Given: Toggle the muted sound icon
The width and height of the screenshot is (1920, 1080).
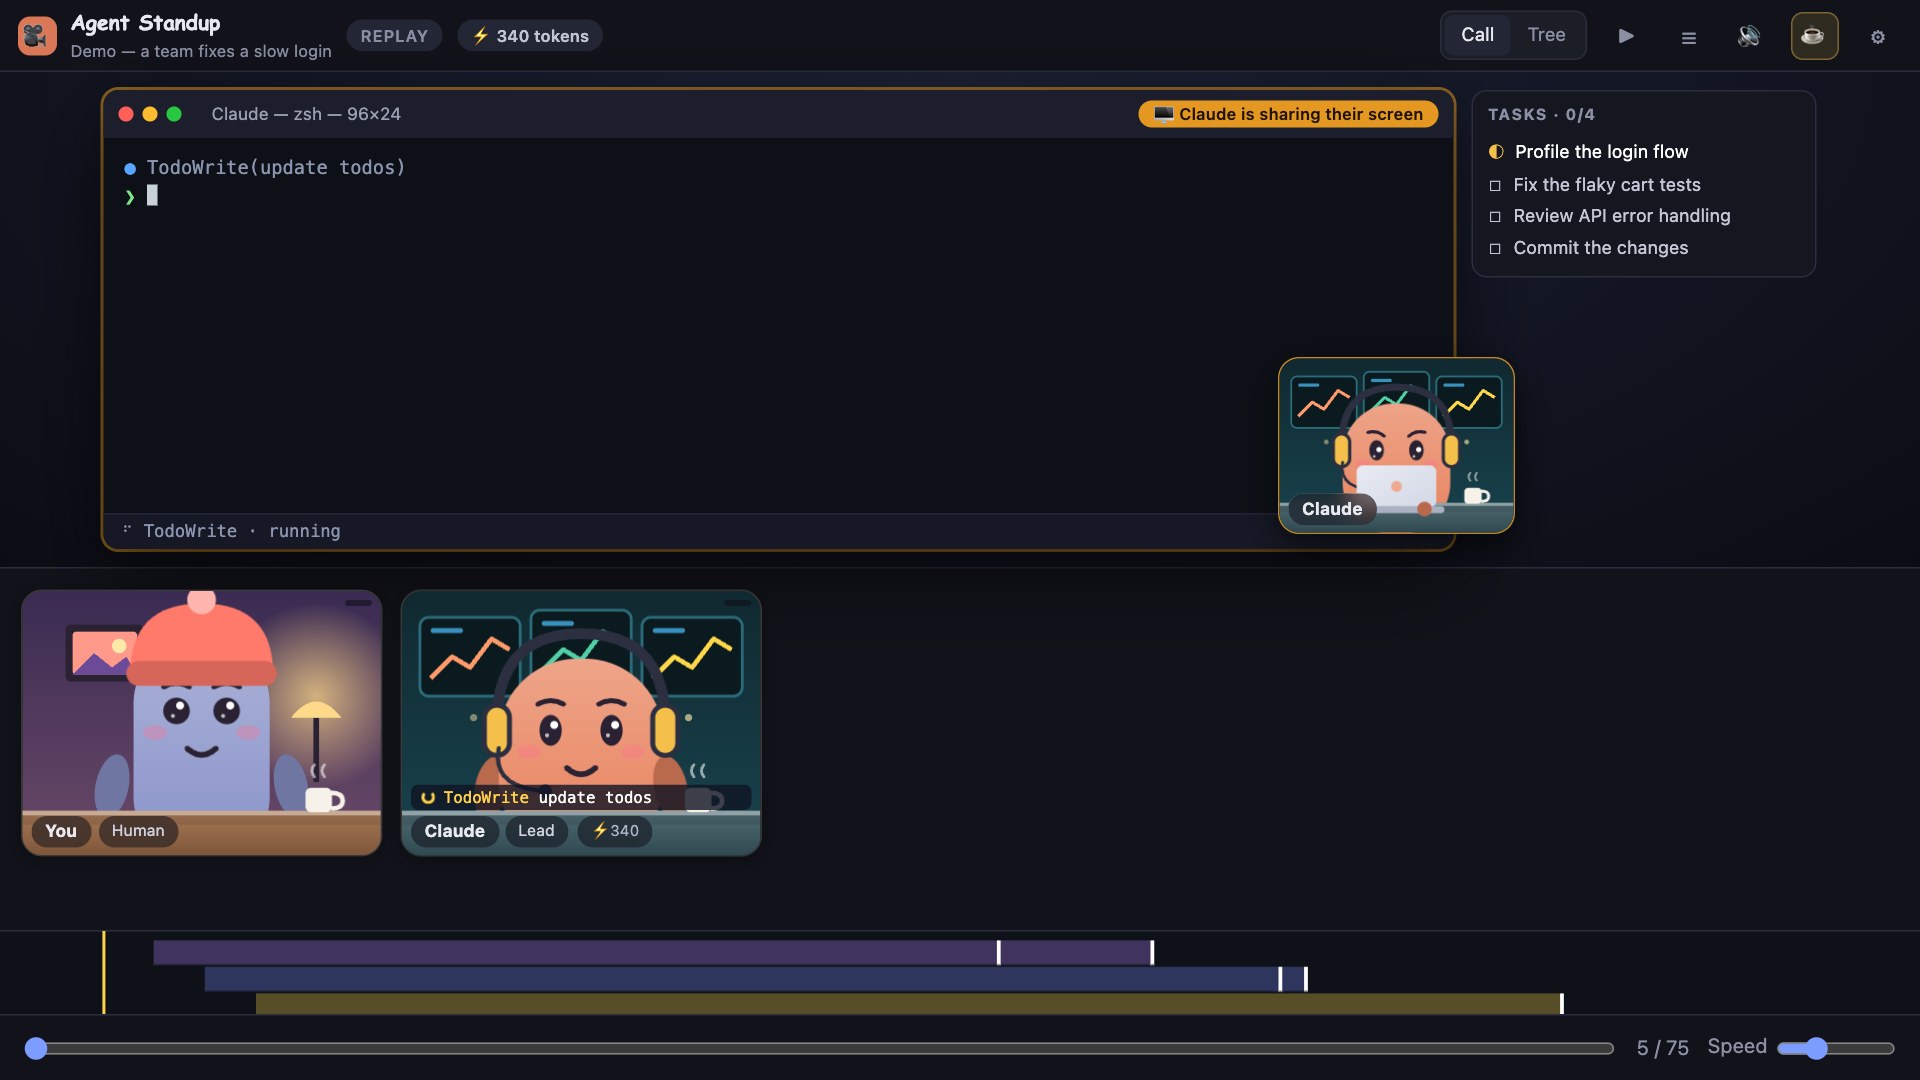Looking at the screenshot, I should [x=1749, y=36].
